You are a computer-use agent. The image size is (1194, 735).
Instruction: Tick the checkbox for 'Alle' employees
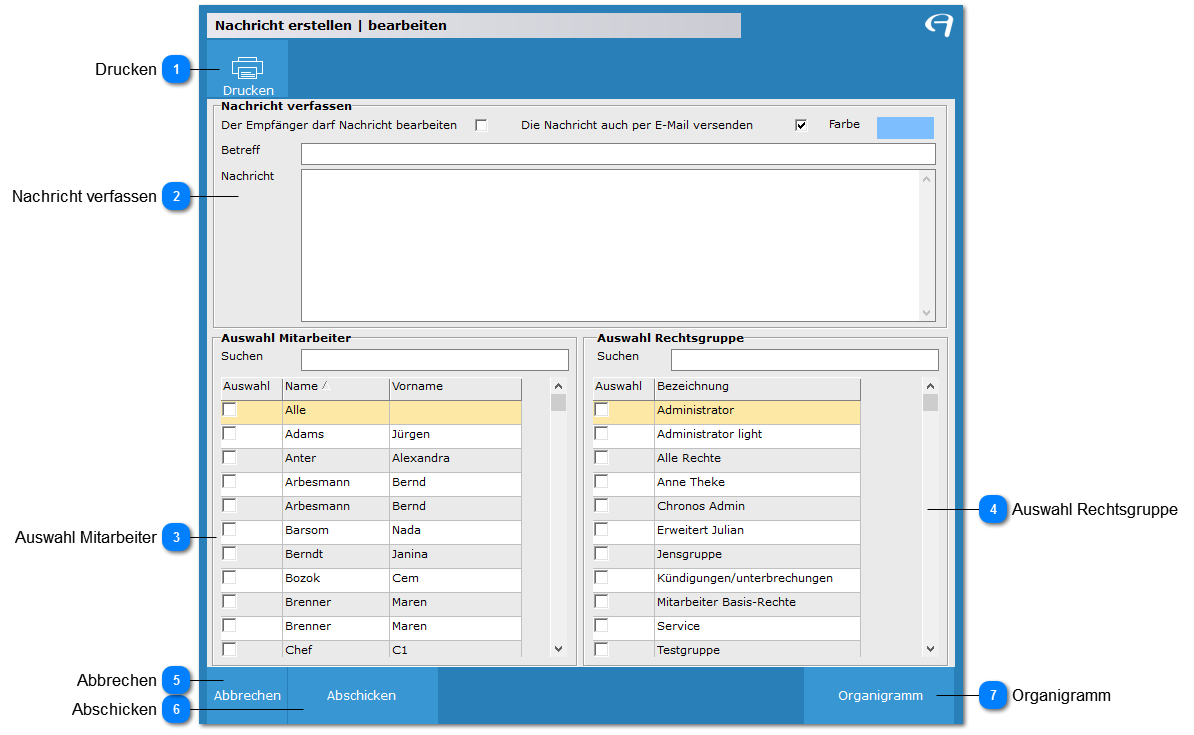pyautogui.click(x=229, y=410)
